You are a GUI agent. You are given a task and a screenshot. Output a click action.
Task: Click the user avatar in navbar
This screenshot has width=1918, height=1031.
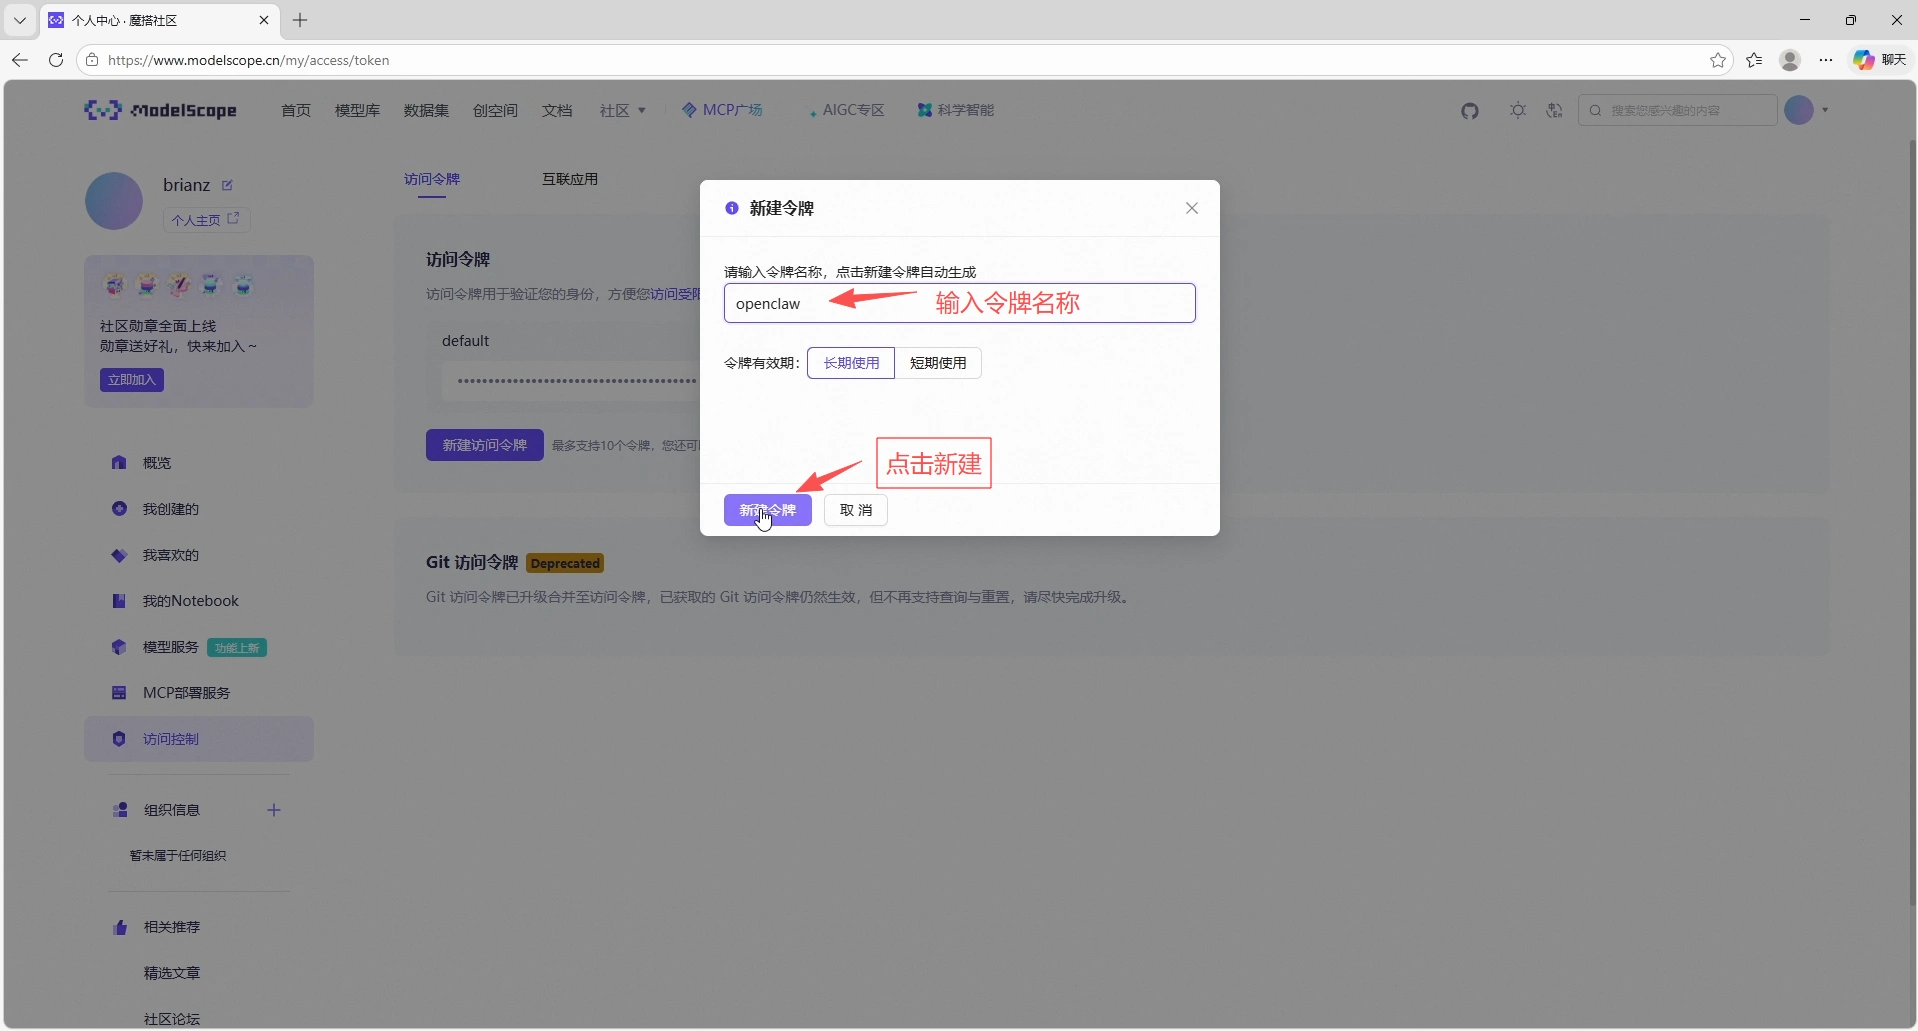tap(1799, 110)
